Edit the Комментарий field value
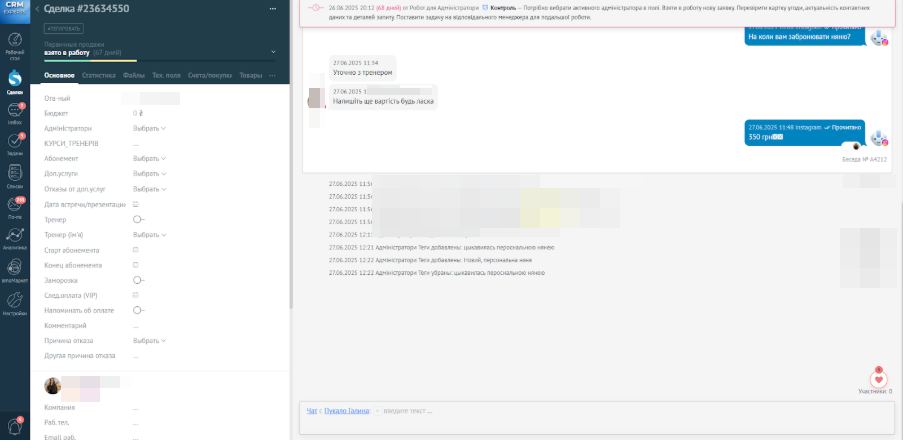 [136, 326]
